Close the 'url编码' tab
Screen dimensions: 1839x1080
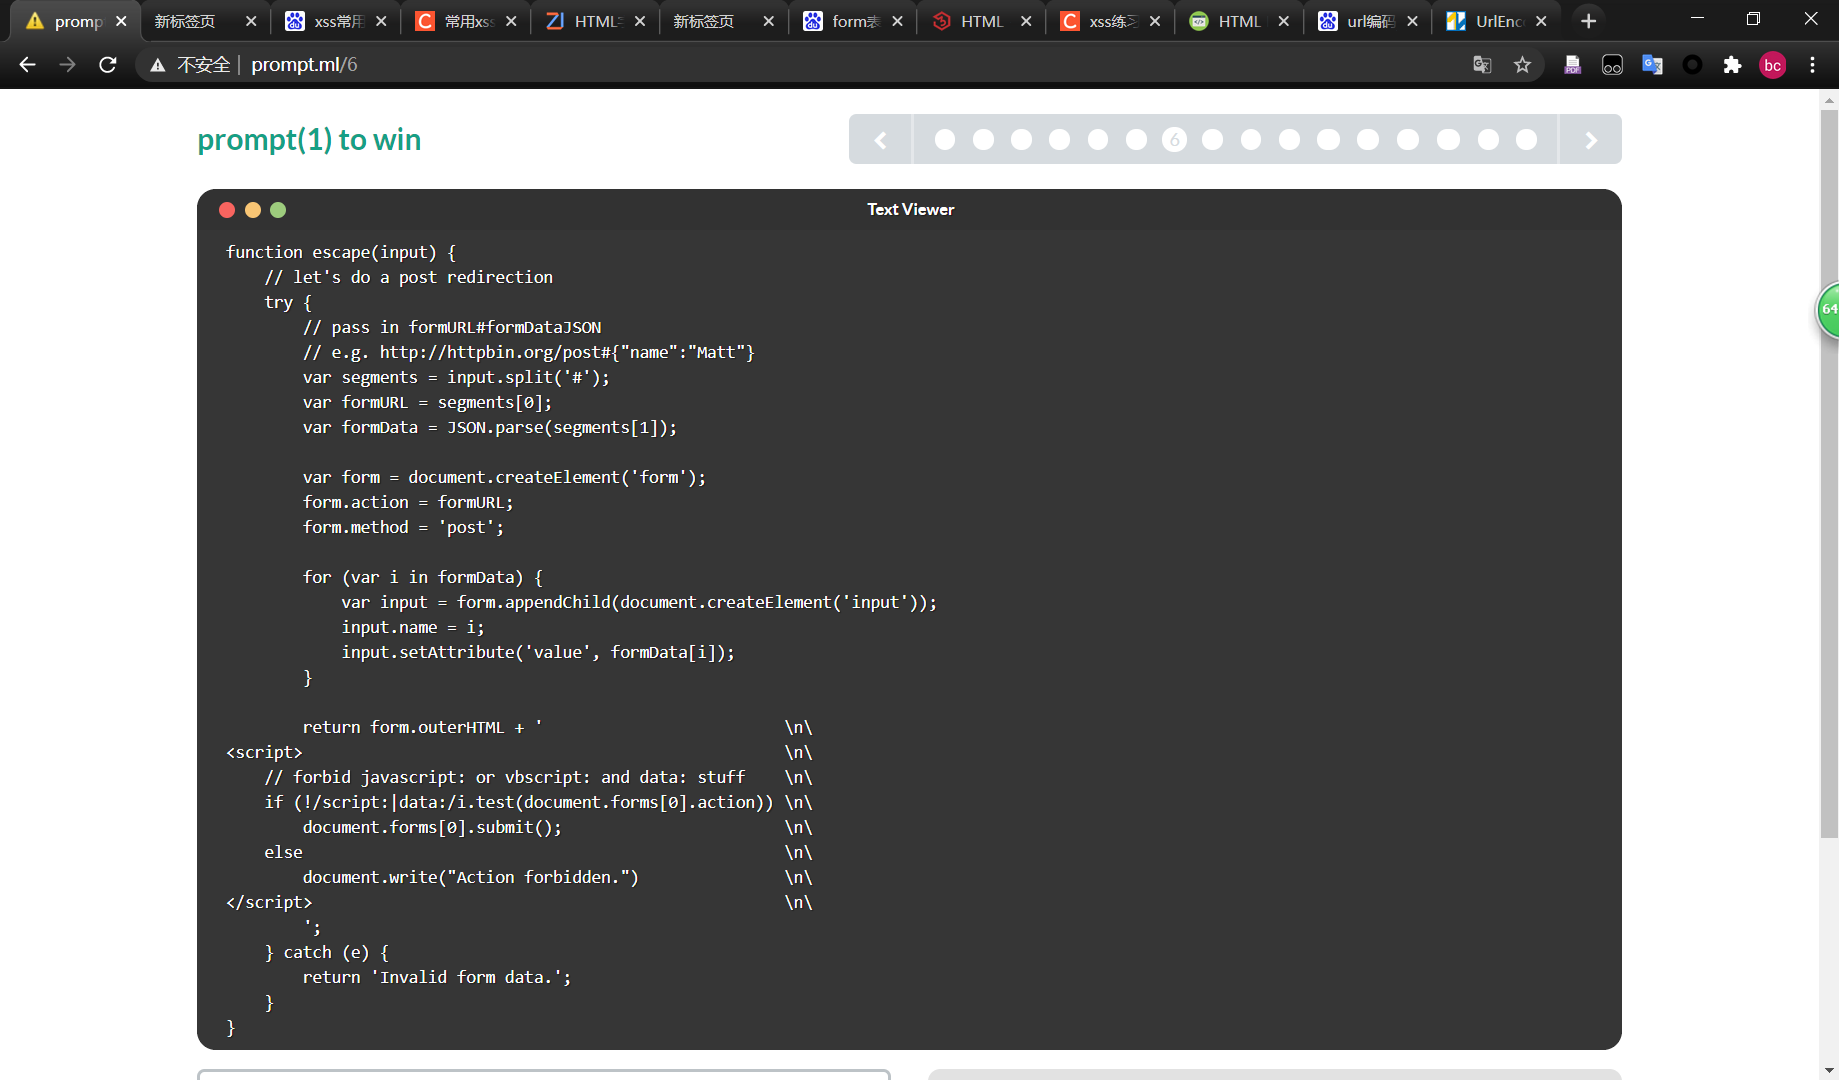pos(1412,21)
